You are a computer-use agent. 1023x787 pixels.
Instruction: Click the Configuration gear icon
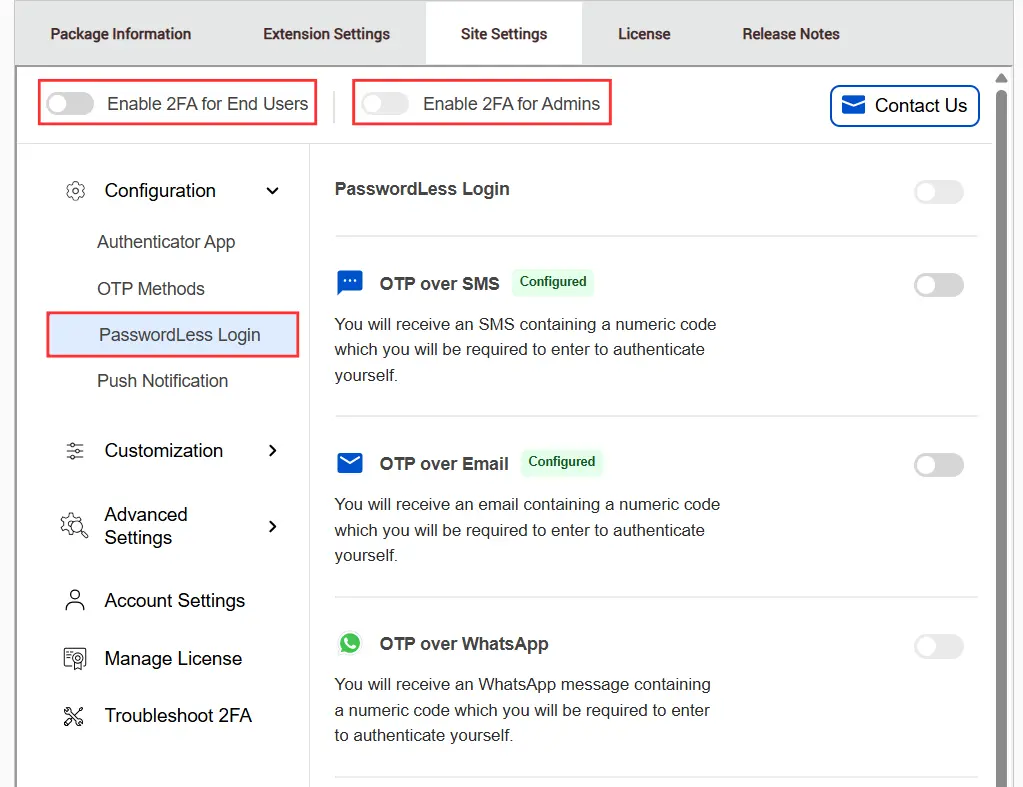point(75,190)
